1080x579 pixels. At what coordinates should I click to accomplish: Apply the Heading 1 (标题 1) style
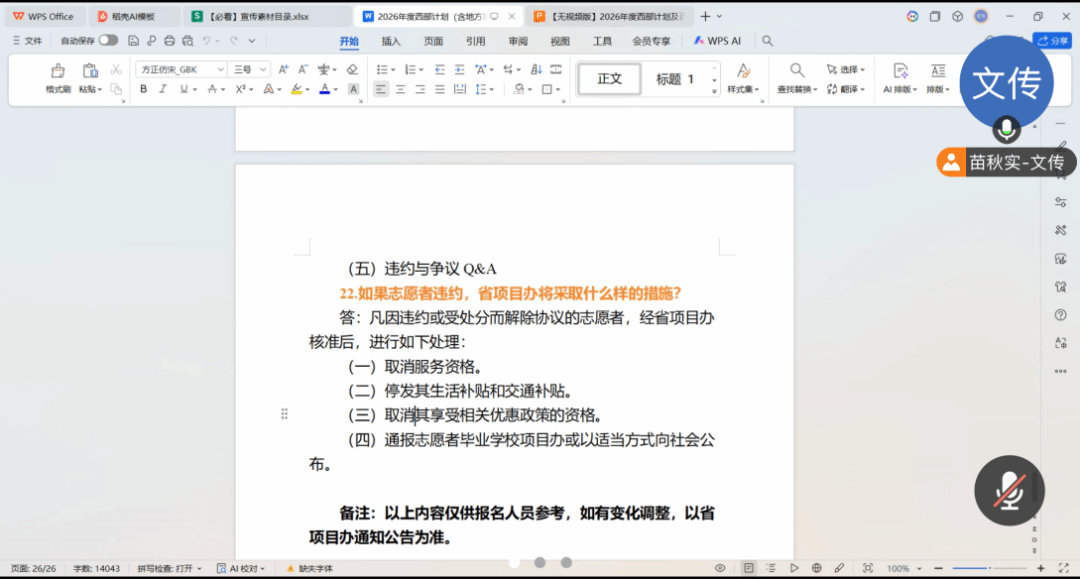674,79
